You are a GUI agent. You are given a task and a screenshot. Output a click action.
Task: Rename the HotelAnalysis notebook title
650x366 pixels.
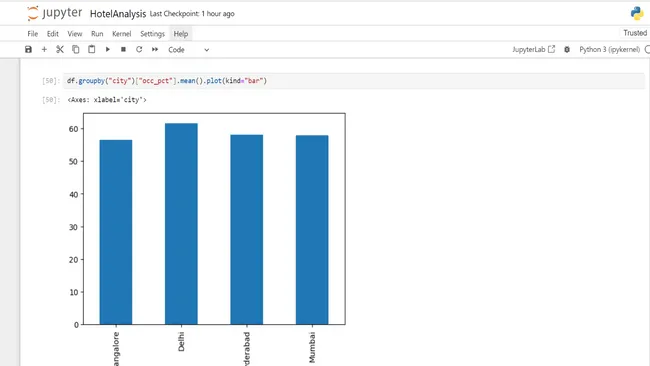[118, 14]
